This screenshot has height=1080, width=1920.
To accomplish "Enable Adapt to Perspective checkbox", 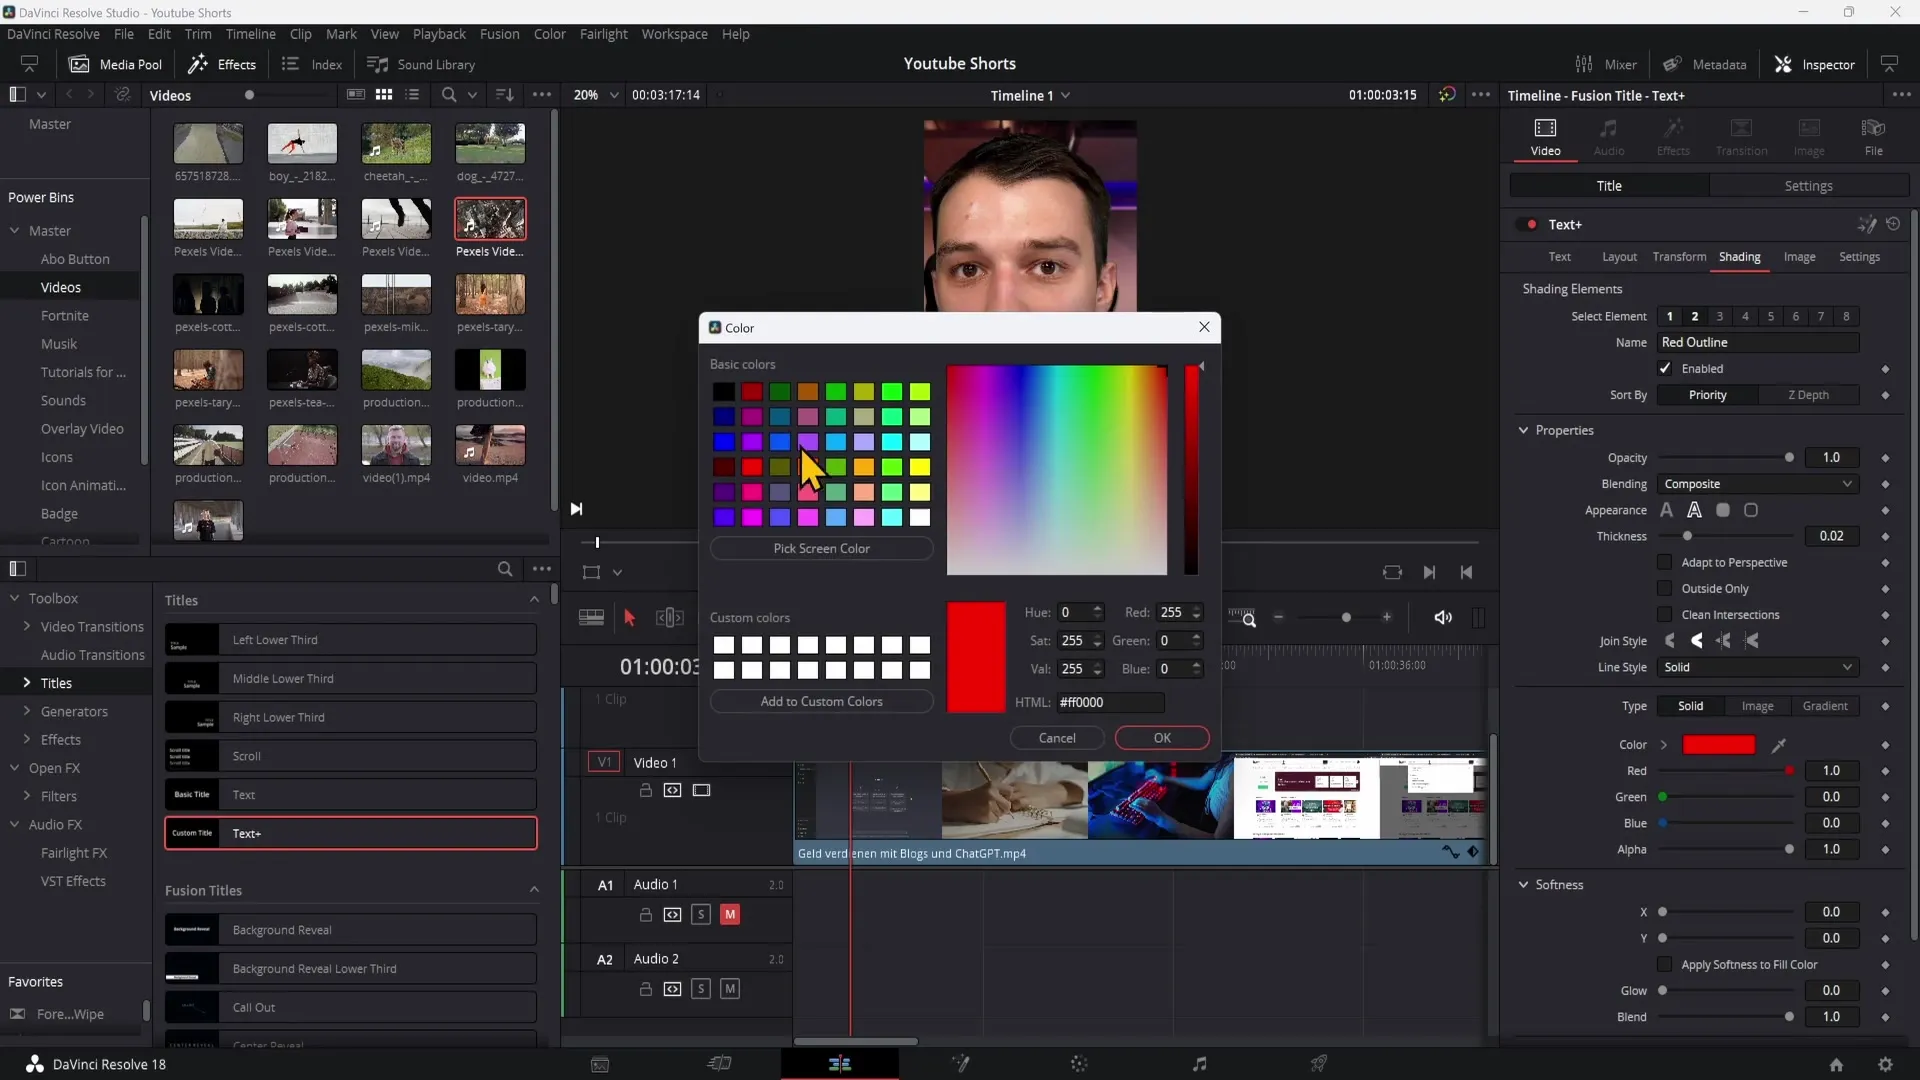I will [1664, 562].
